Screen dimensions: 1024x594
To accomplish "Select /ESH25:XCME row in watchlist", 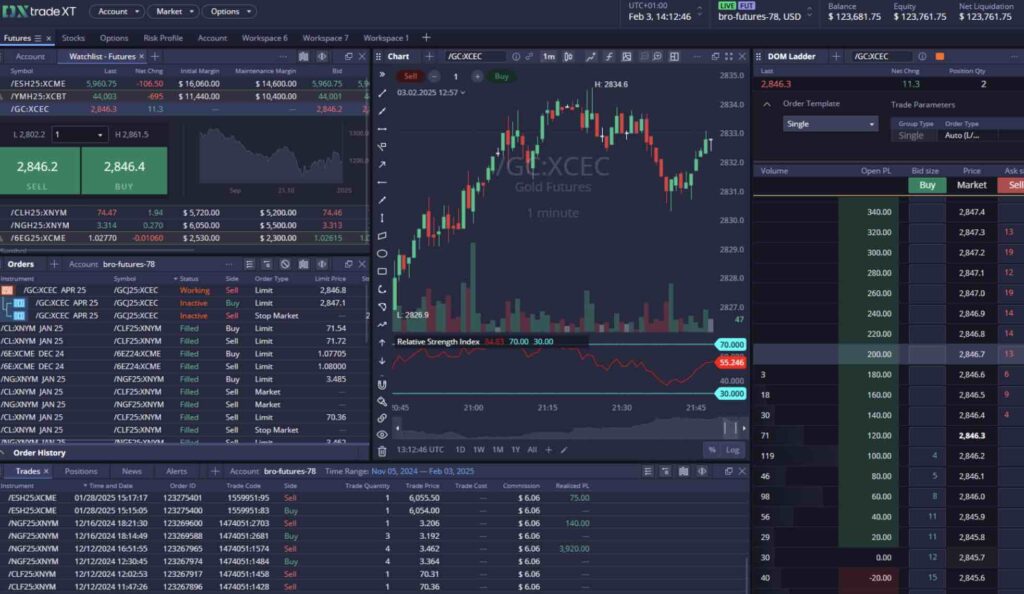I will click(184, 84).
